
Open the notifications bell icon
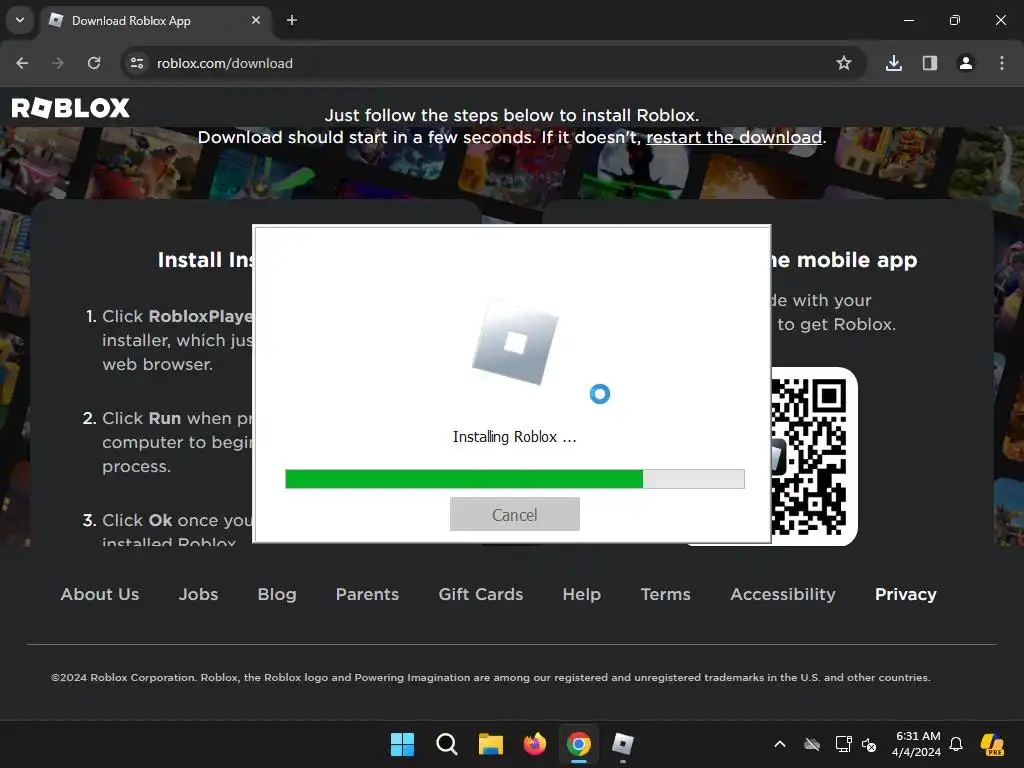(956, 744)
